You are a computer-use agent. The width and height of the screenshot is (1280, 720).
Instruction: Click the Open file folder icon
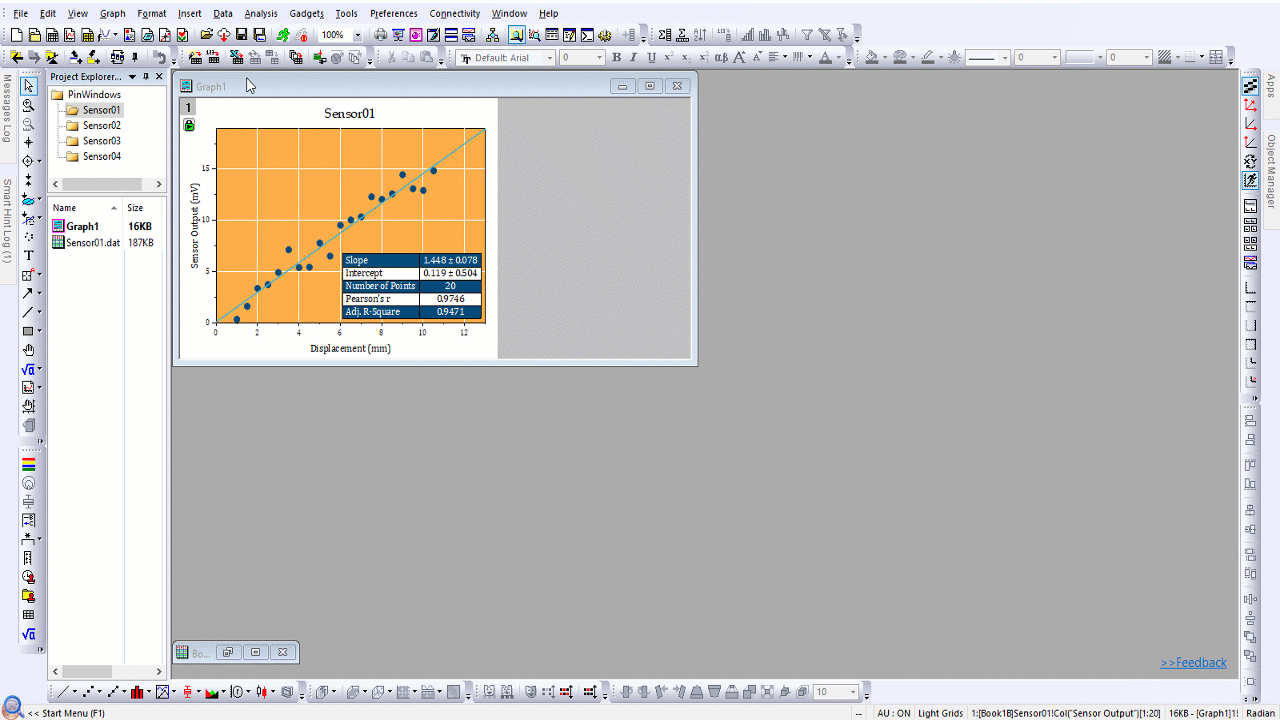click(207, 35)
